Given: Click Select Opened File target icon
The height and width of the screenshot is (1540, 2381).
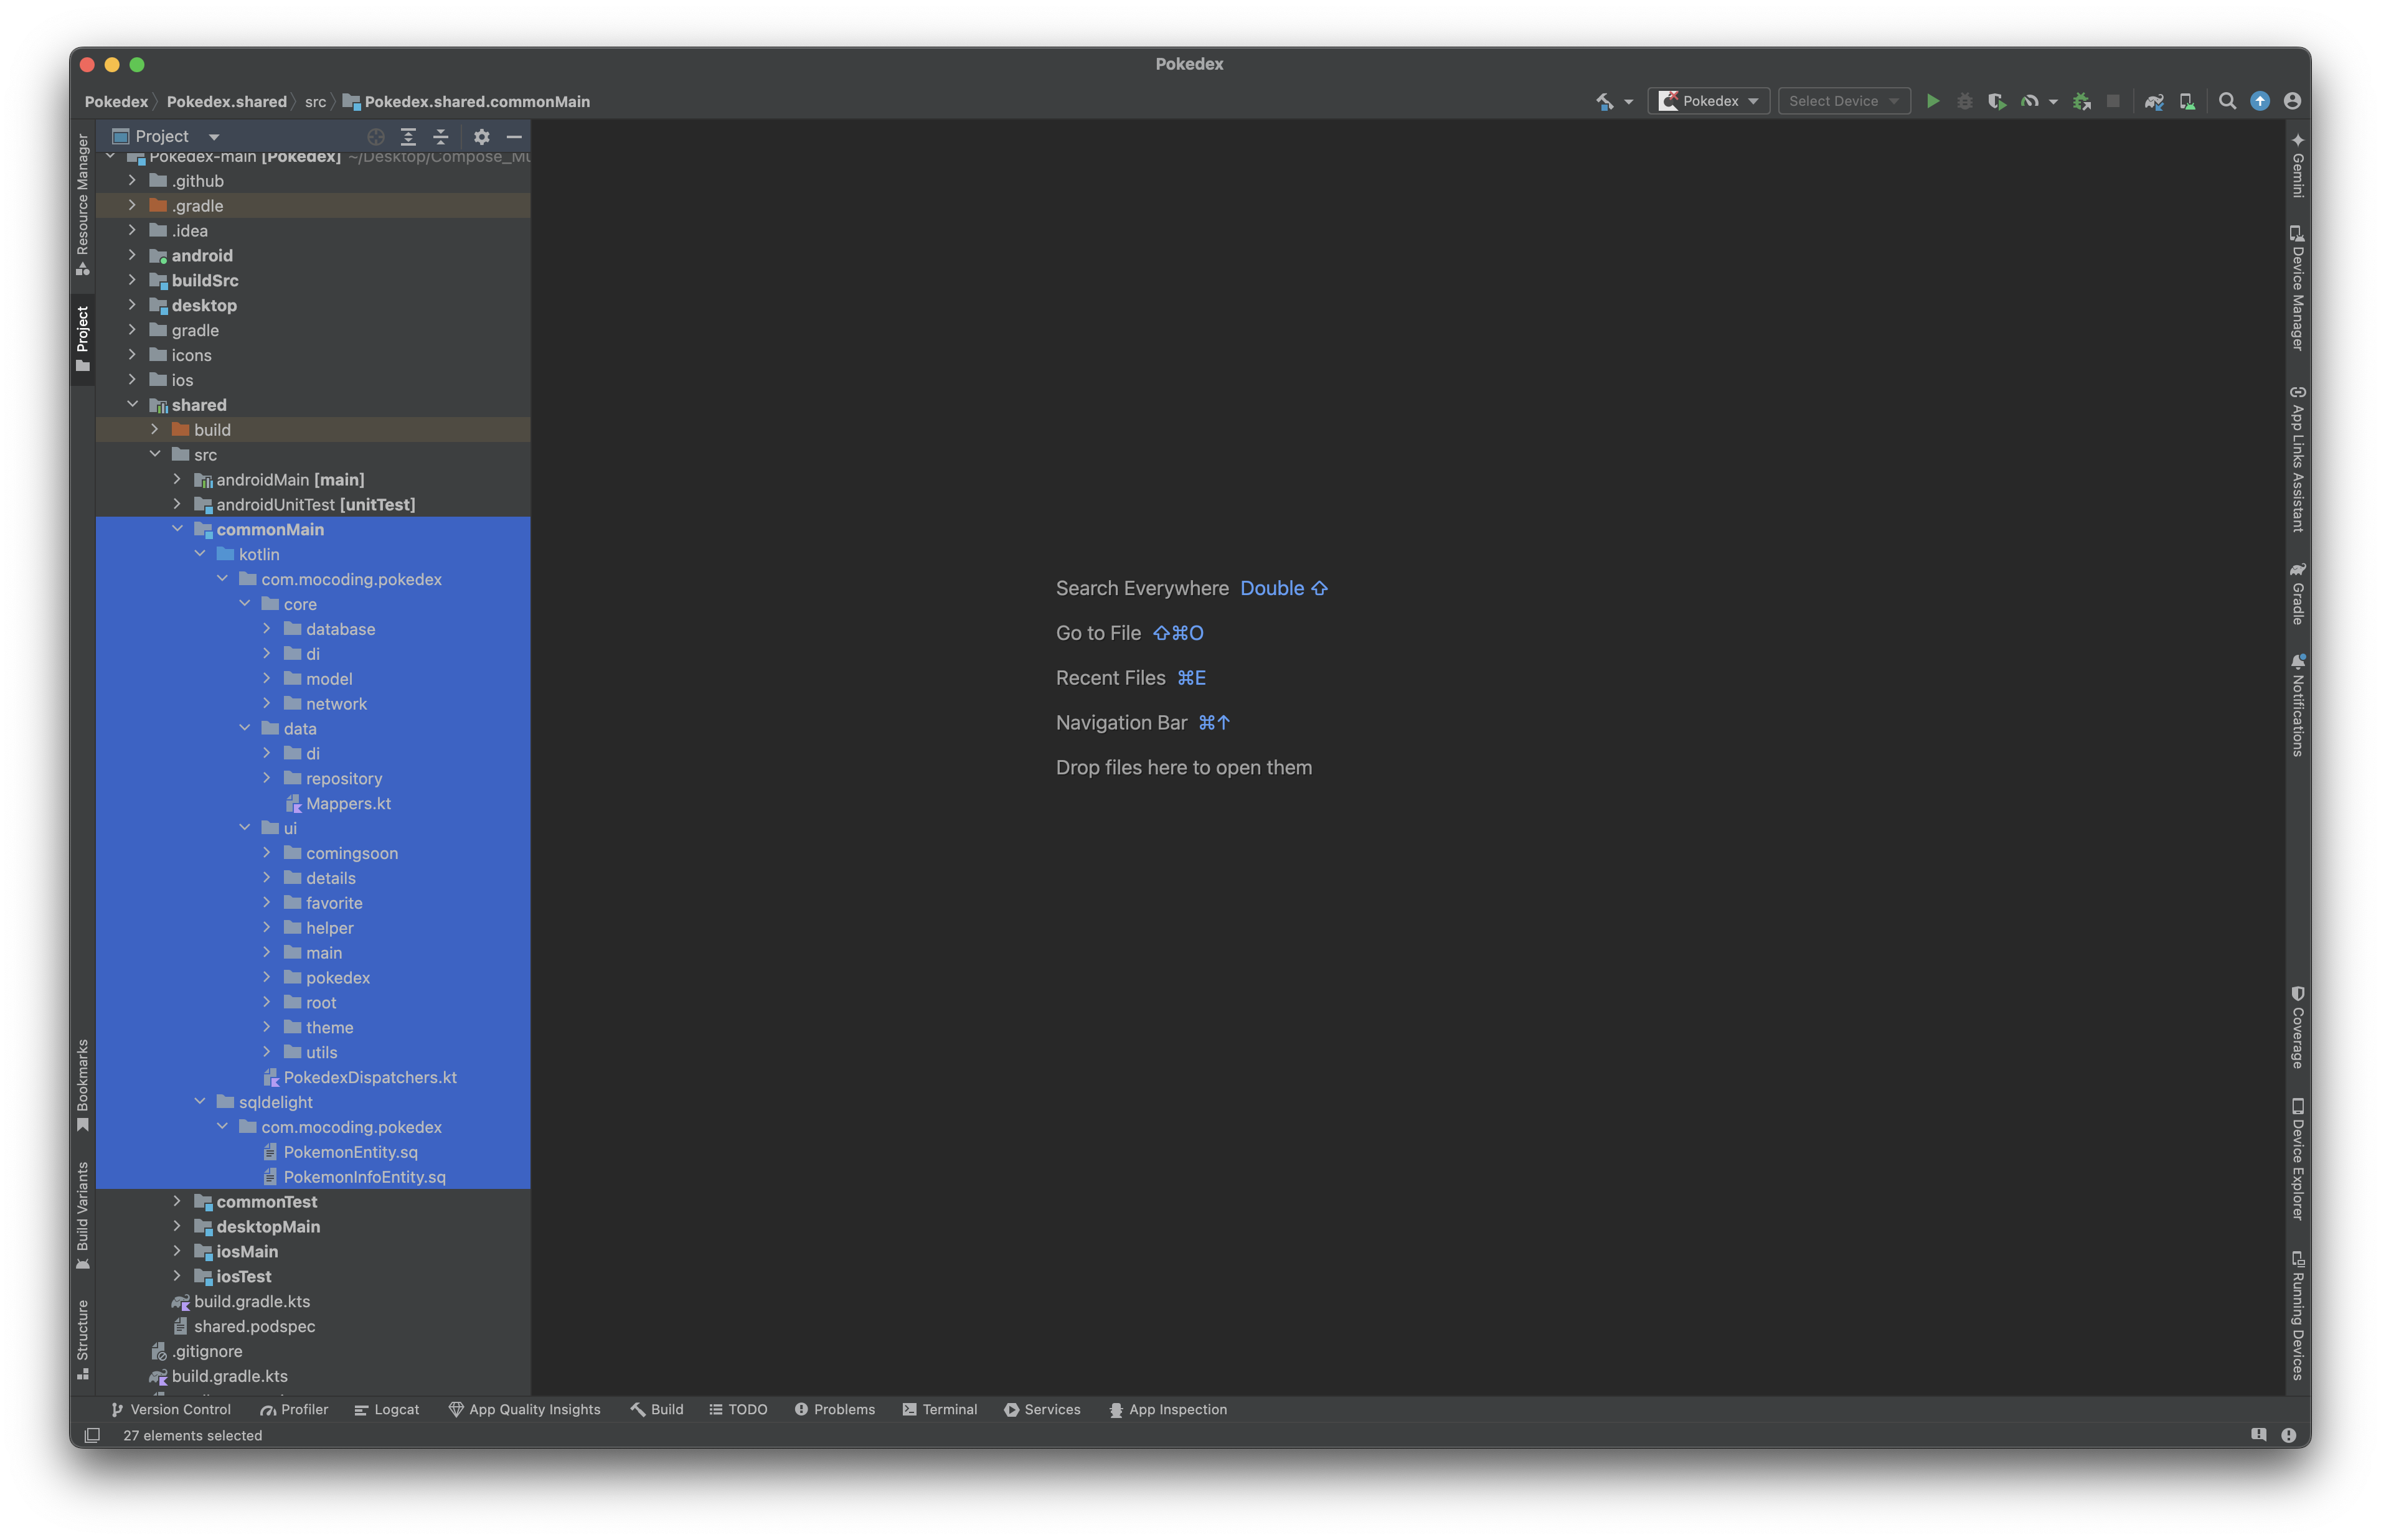Looking at the screenshot, I should pos(376,137).
